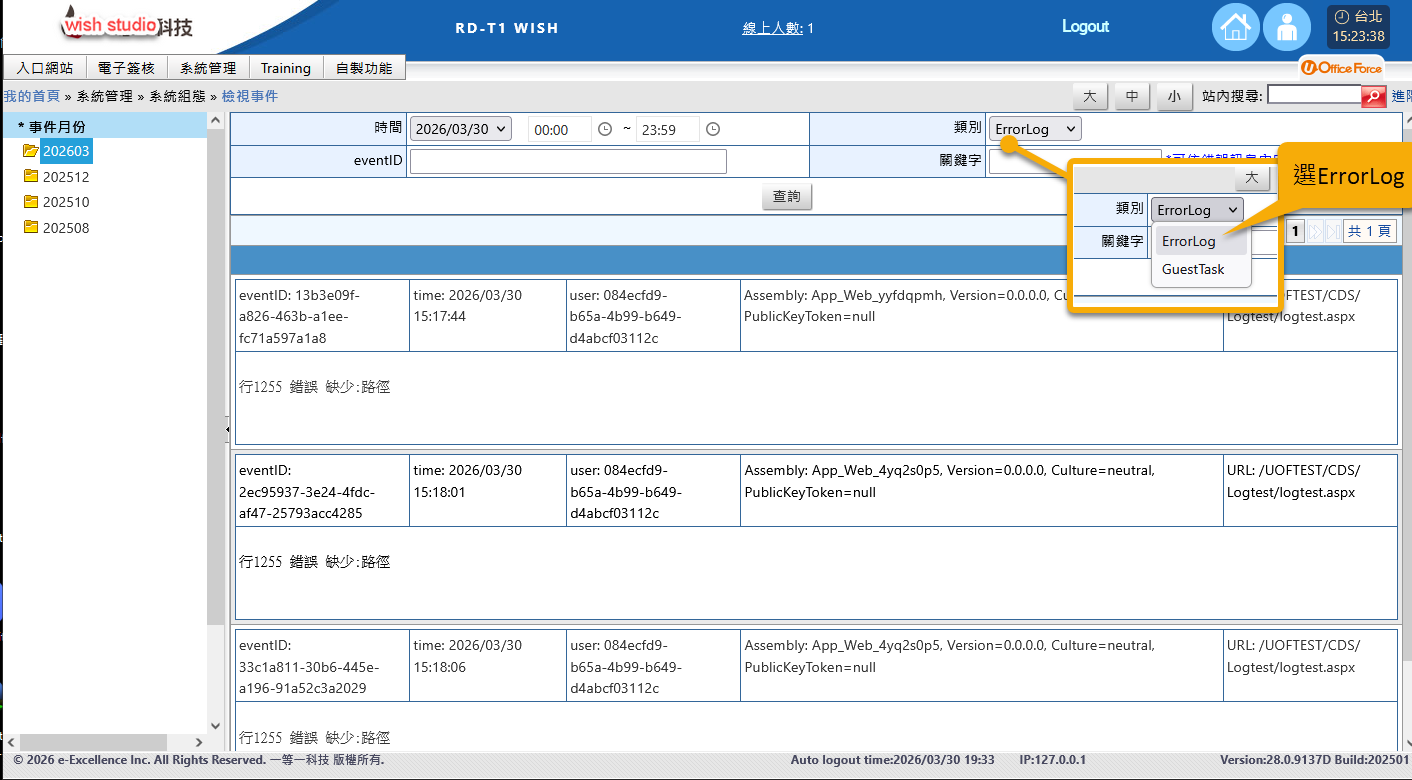Open the user profile icon
Screen dimensions: 1412x780
point(1286,27)
